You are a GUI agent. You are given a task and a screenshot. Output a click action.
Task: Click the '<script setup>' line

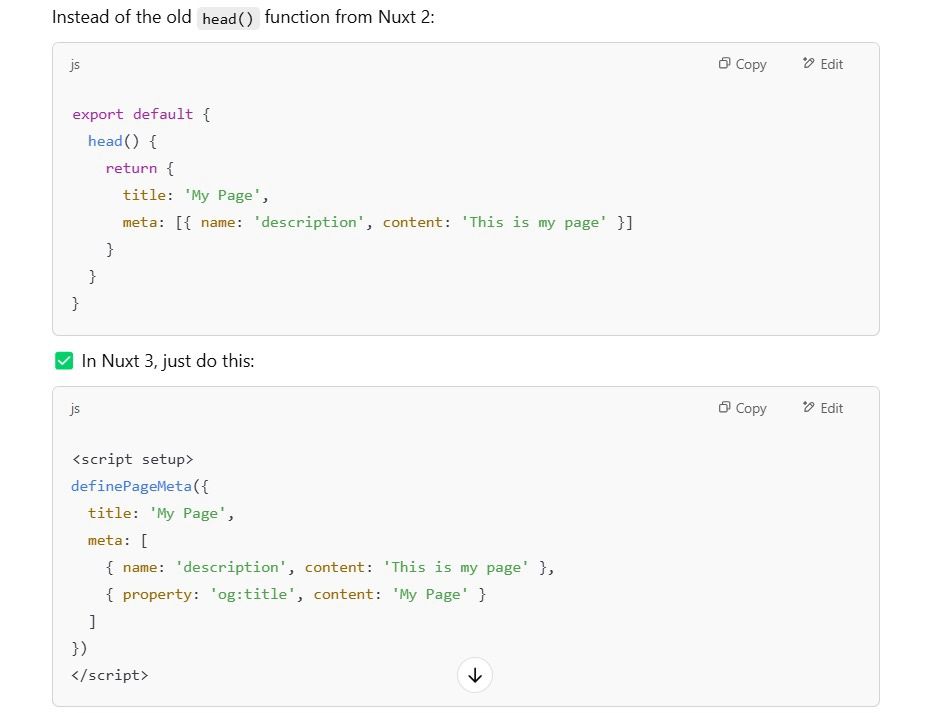coord(132,459)
